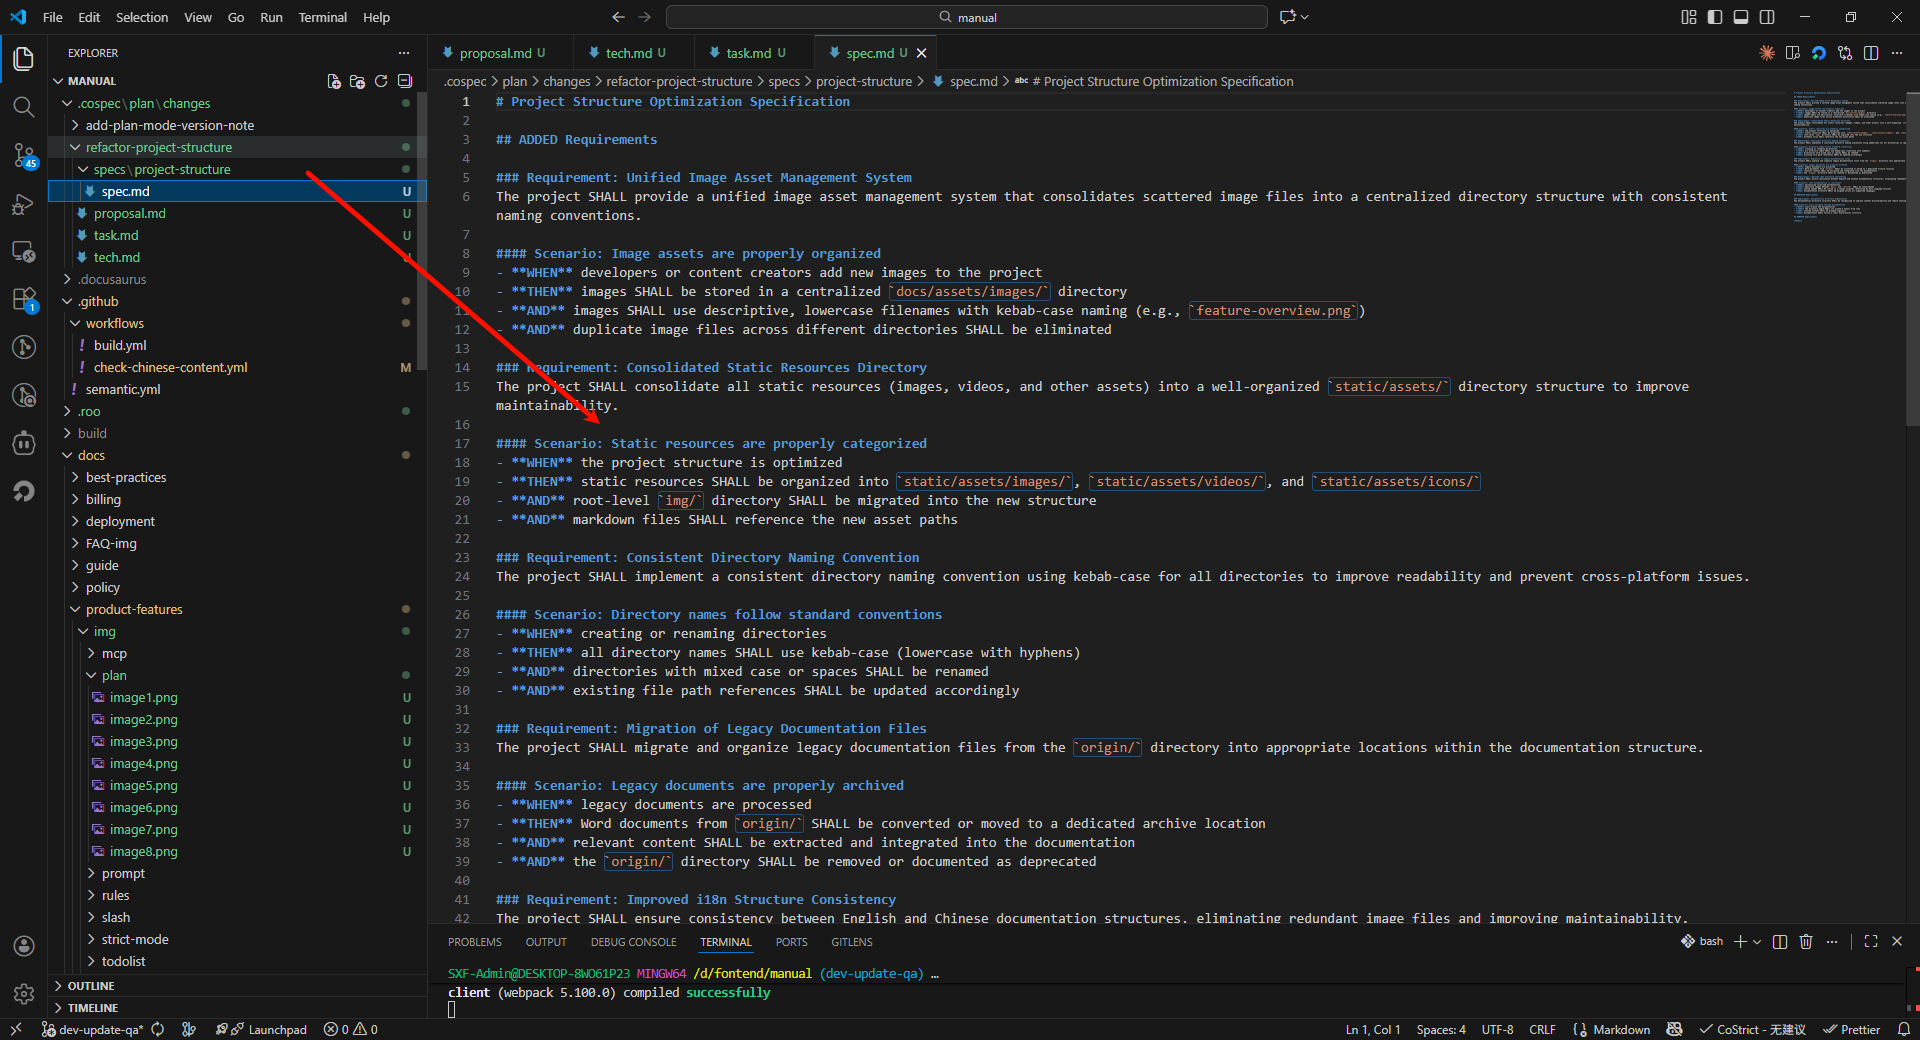Open the Extensions view in activity bar
This screenshot has height=1040, width=1920.
23,299
